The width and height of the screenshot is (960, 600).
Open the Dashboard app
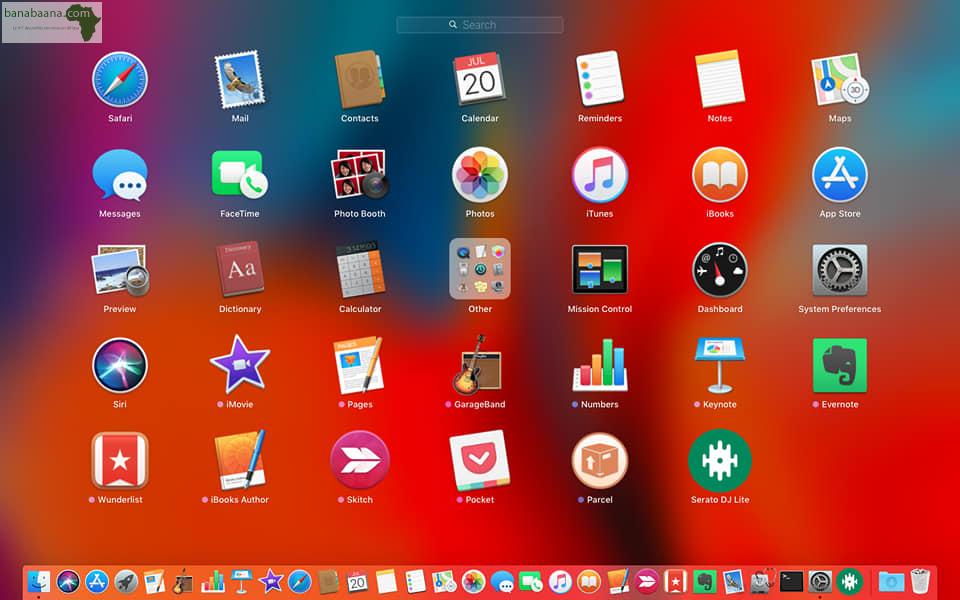pos(719,270)
